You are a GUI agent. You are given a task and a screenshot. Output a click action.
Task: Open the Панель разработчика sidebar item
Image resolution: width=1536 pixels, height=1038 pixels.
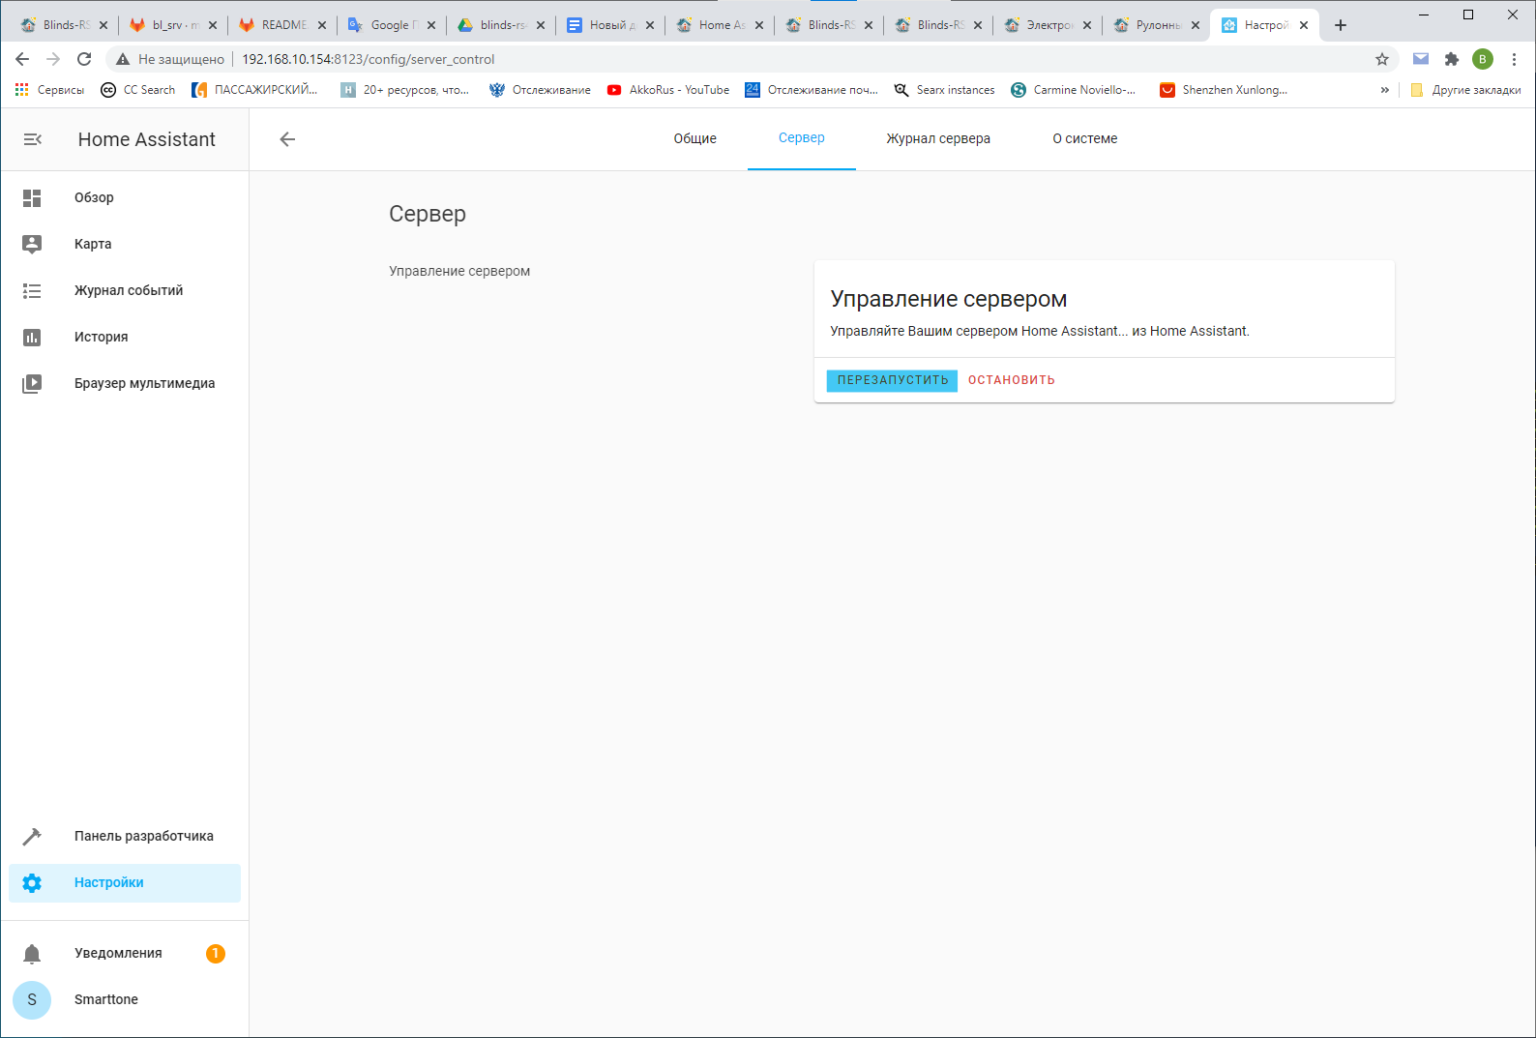(125, 836)
